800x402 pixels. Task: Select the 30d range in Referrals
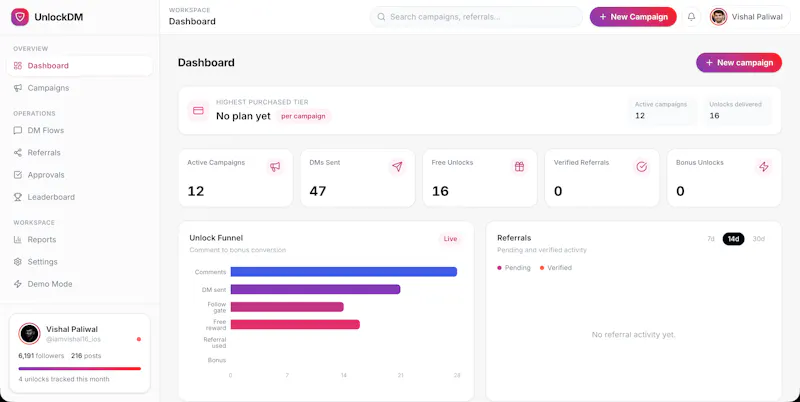click(x=759, y=239)
